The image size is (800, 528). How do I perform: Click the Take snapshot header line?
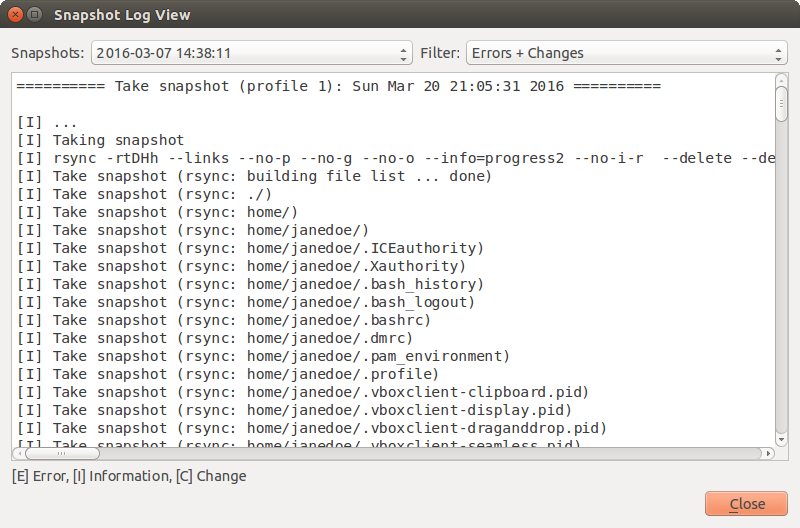pos(339,86)
